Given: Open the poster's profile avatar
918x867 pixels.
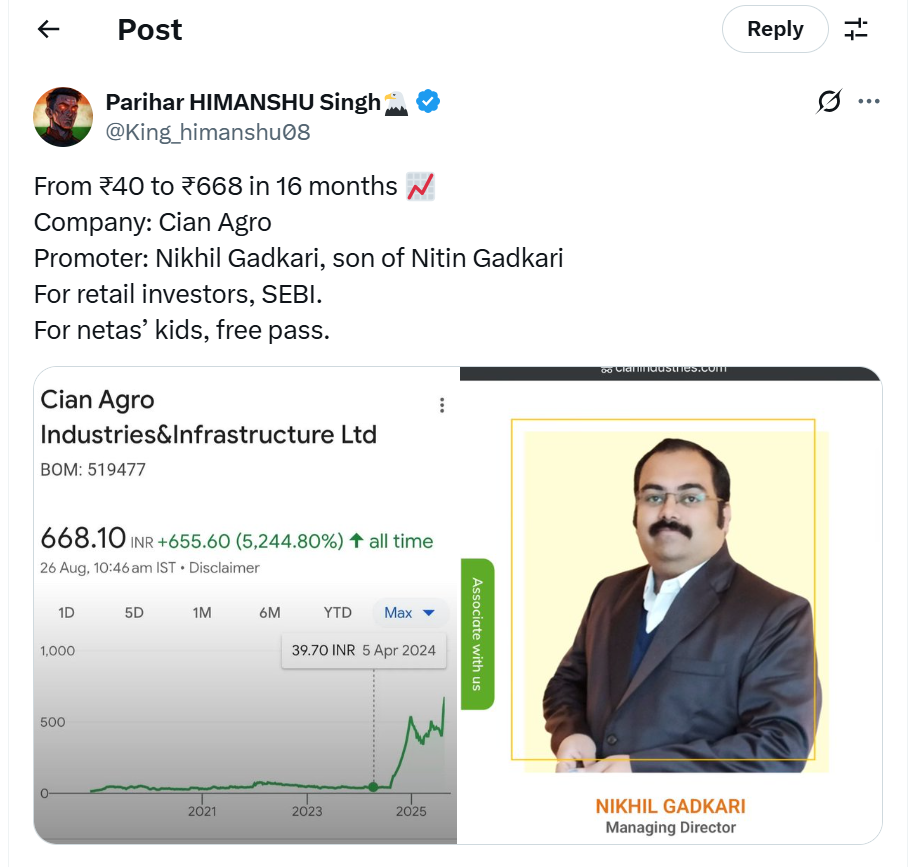Looking at the screenshot, I should click(x=63, y=117).
